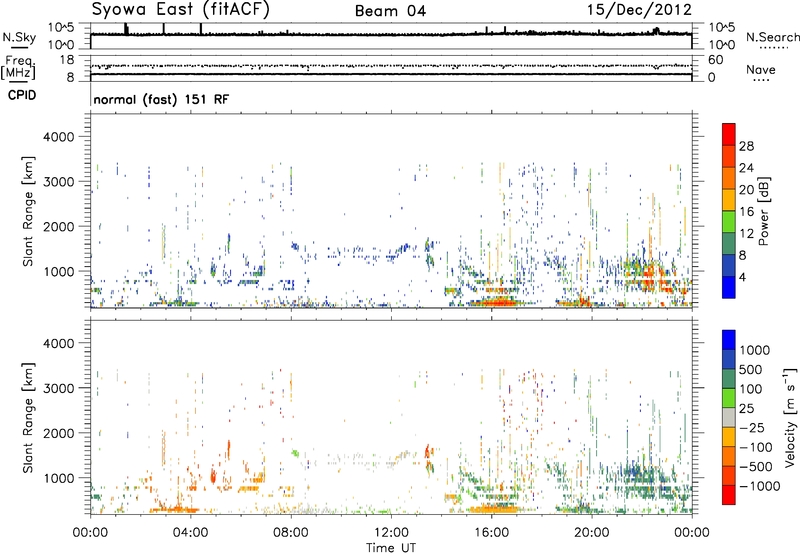Click the "3000" tick of the velocity panel
The width and height of the screenshot is (800, 554).
(x=59, y=388)
